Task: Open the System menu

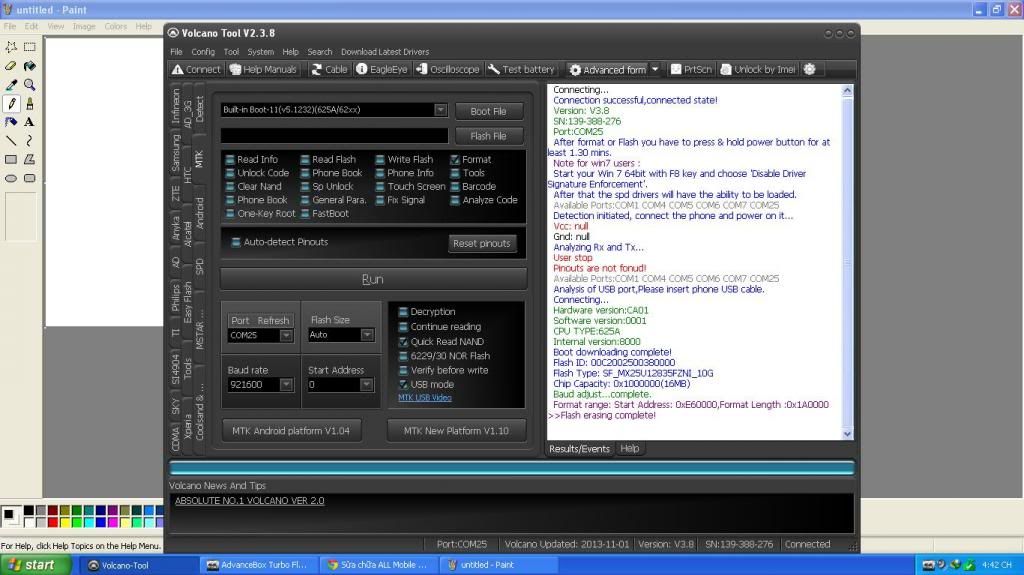Action: coord(261,52)
